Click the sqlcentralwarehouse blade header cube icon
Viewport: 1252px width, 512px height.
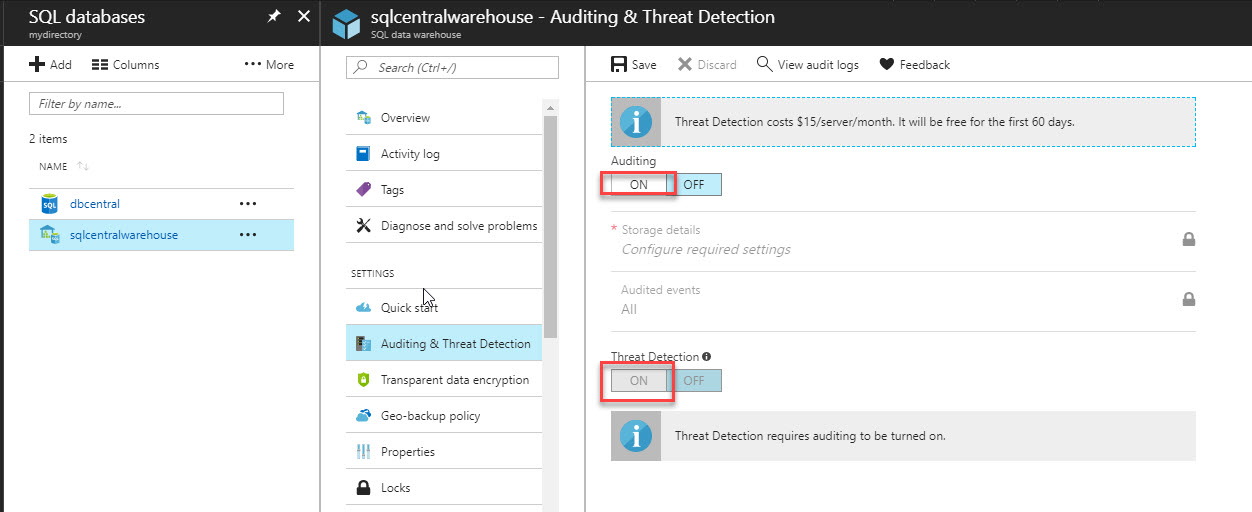pos(346,23)
